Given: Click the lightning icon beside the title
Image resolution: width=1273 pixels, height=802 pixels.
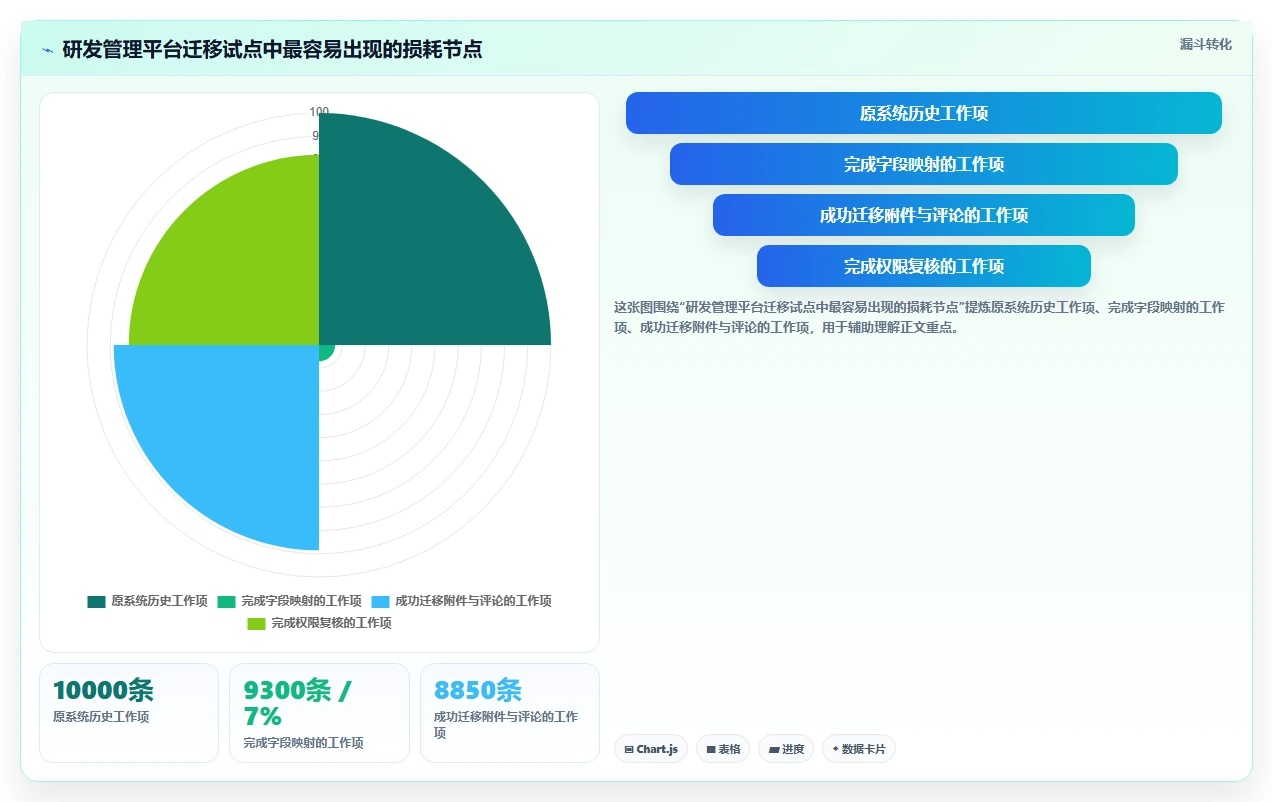Looking at the screenshot, I should 47,50.
